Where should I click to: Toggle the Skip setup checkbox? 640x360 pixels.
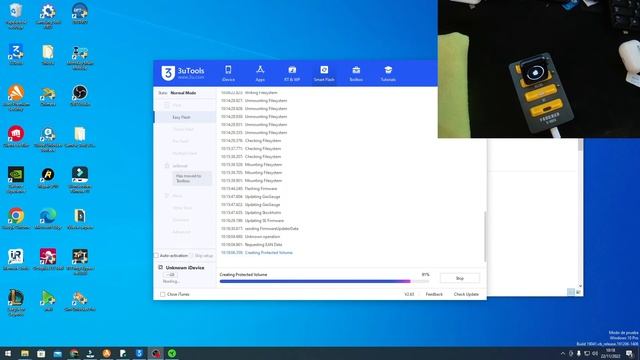click(x=191, y=256)
